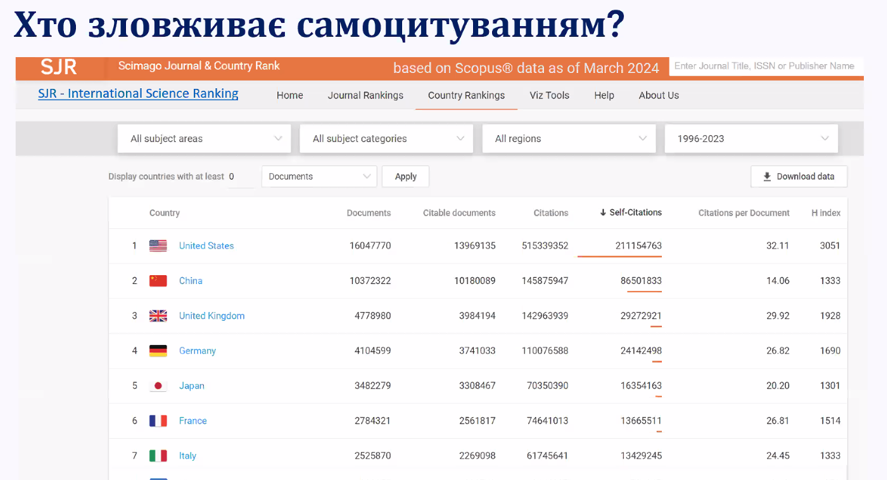
Task: Click the journal title search field
Action: coord(766,66)
